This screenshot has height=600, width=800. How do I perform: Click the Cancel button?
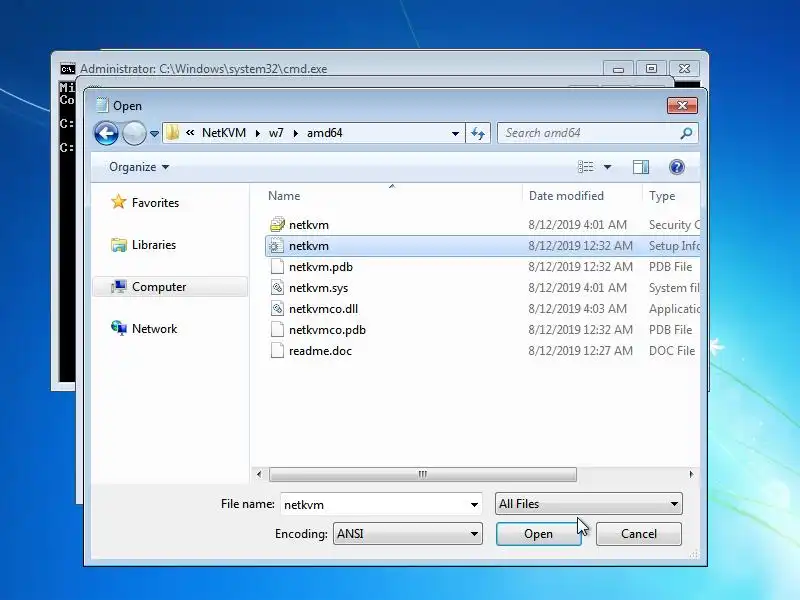(x=639, y=534)
